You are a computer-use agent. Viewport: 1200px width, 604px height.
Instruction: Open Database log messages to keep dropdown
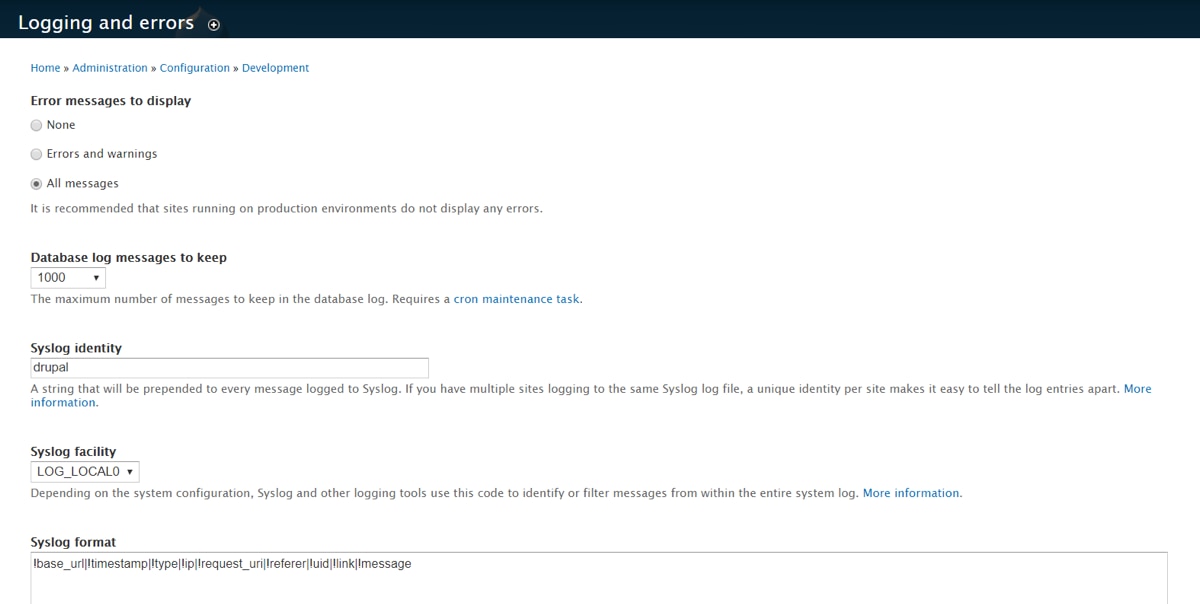68,278
